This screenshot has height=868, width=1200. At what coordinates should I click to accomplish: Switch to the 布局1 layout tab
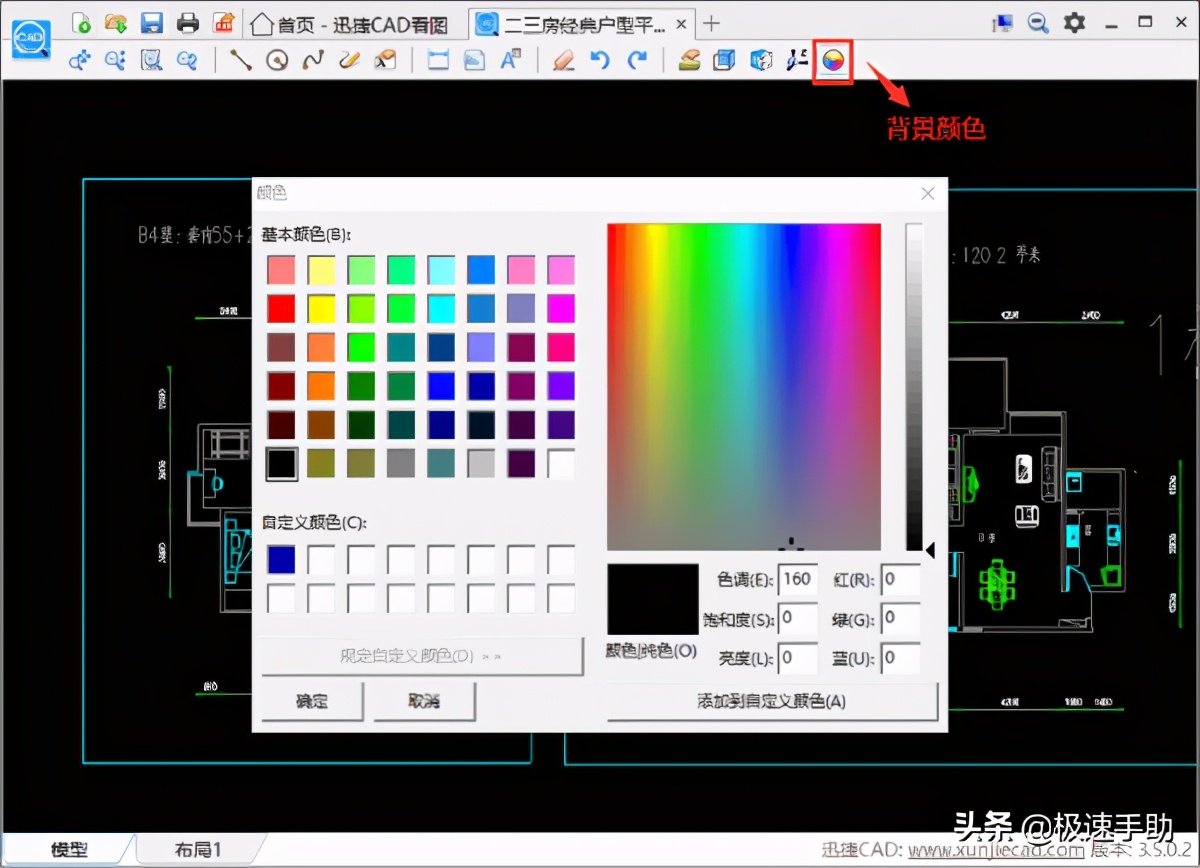click(197, 850)
